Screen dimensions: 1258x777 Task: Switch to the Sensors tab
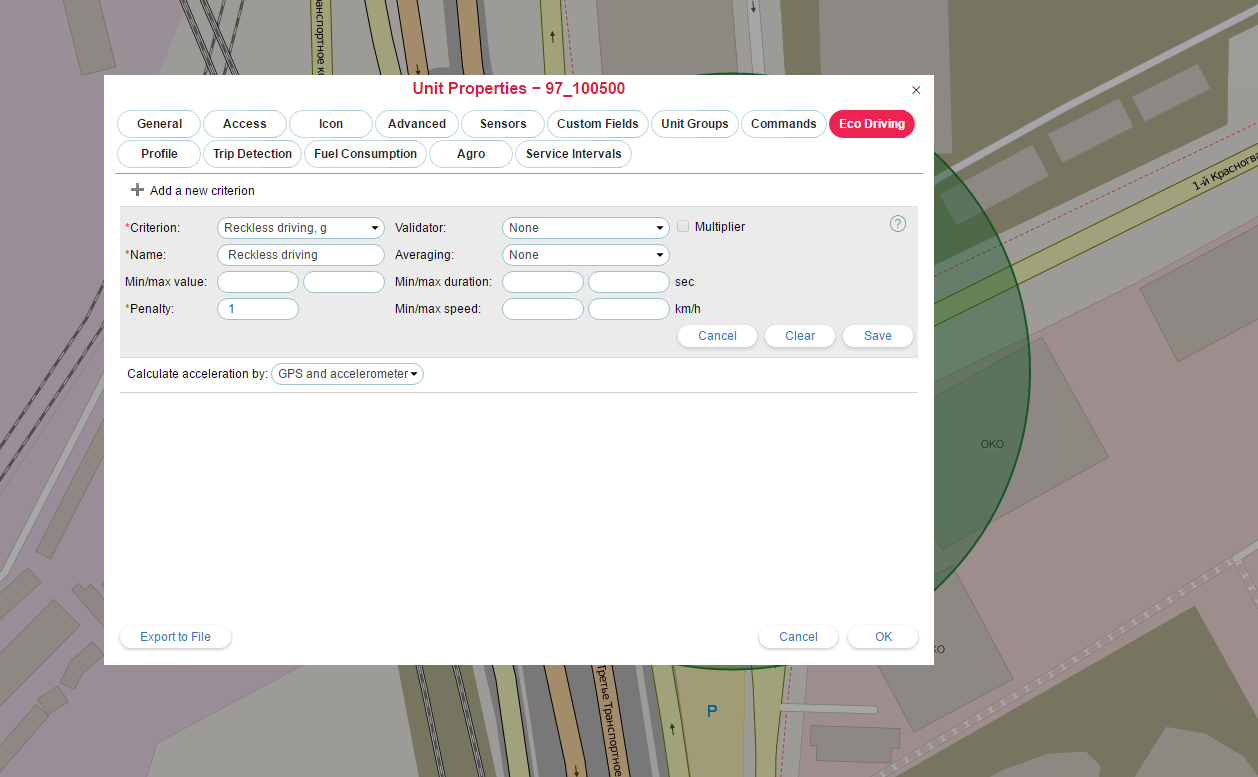click(x=503, y=124)
